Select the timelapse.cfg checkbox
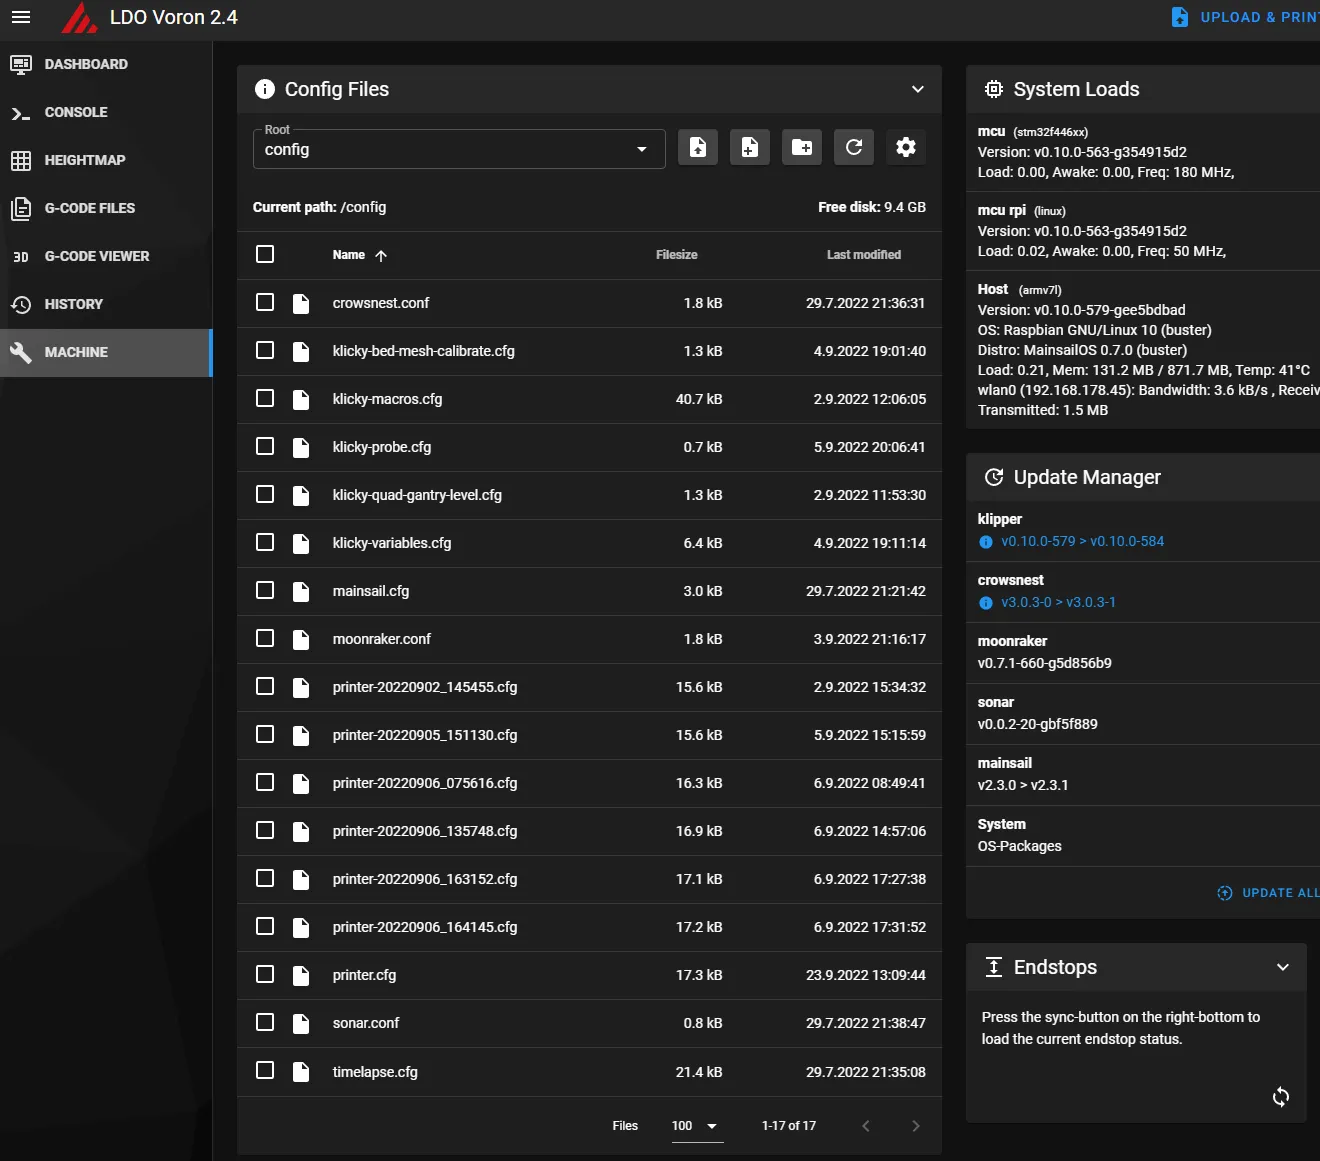The width and height of the screenshot is (1320, 1161). (265, 1070)
